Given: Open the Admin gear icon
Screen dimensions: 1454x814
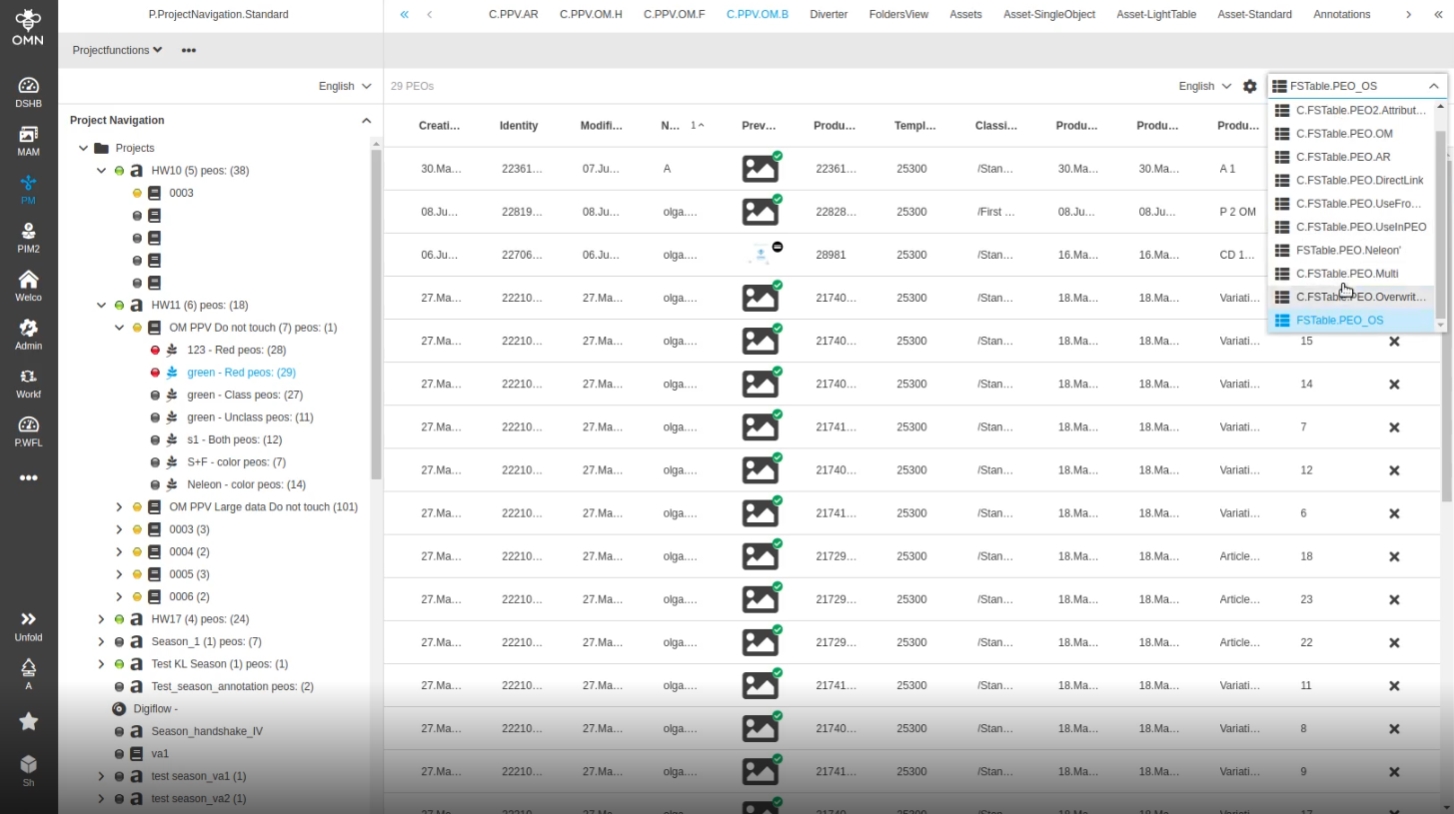Looking at the screenshot, I should click(28, 328).
